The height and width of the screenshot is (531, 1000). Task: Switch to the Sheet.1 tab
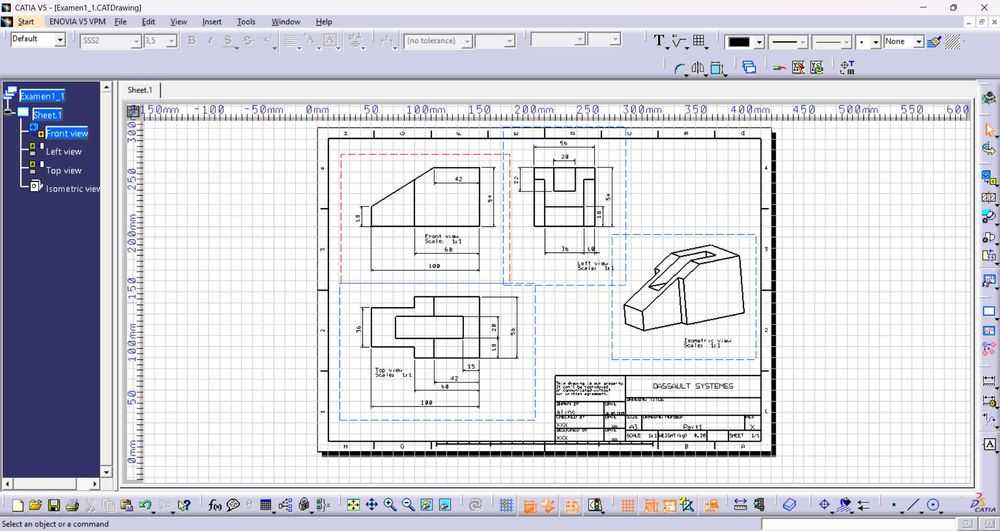tap(140, 90)
